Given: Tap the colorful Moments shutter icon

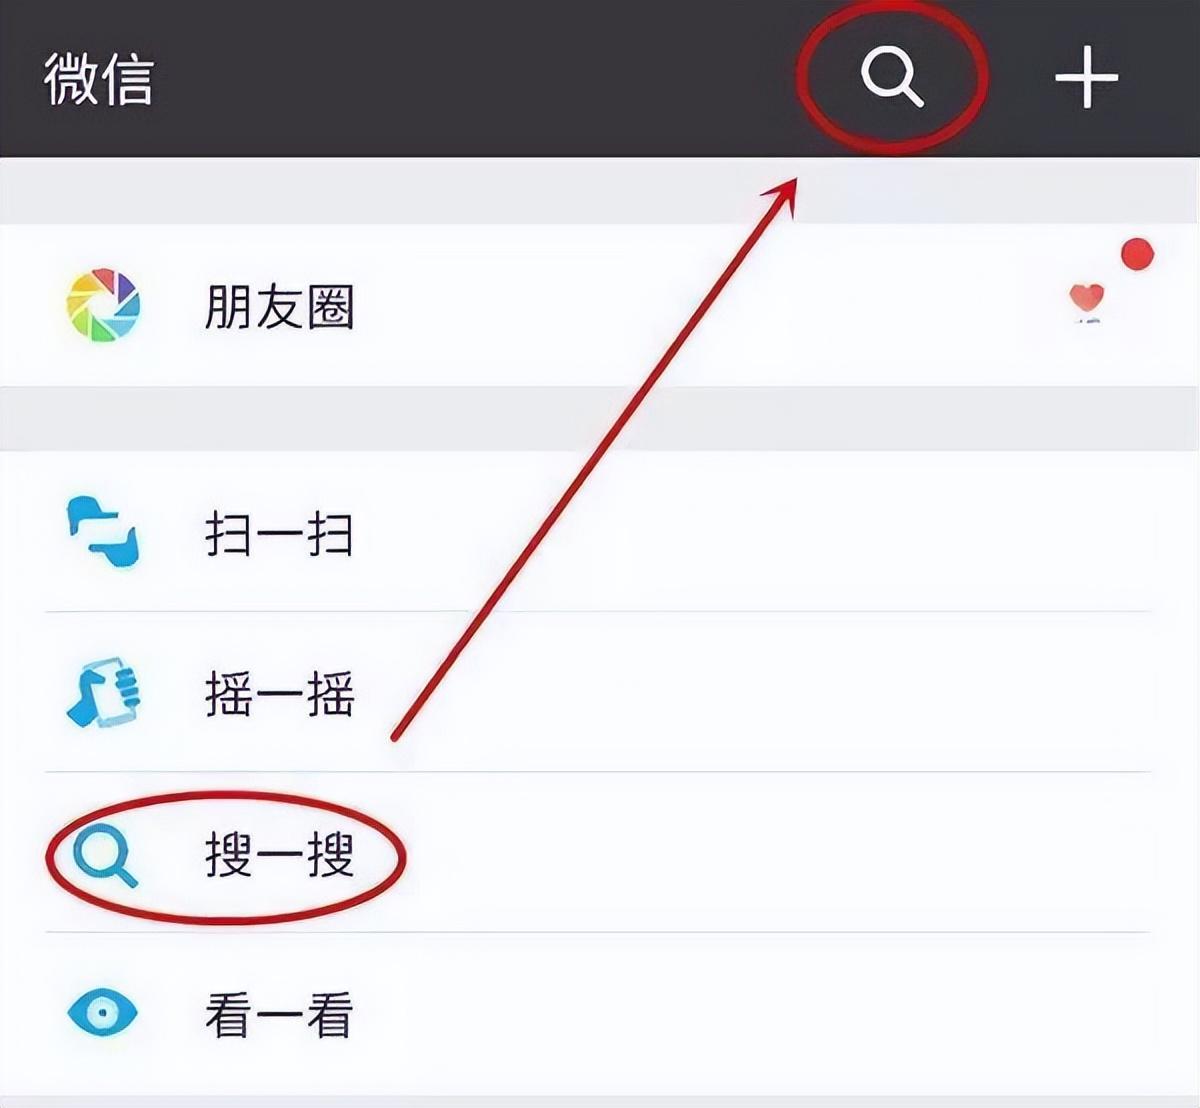Looking at the screenshot, I should click(103, 305).
